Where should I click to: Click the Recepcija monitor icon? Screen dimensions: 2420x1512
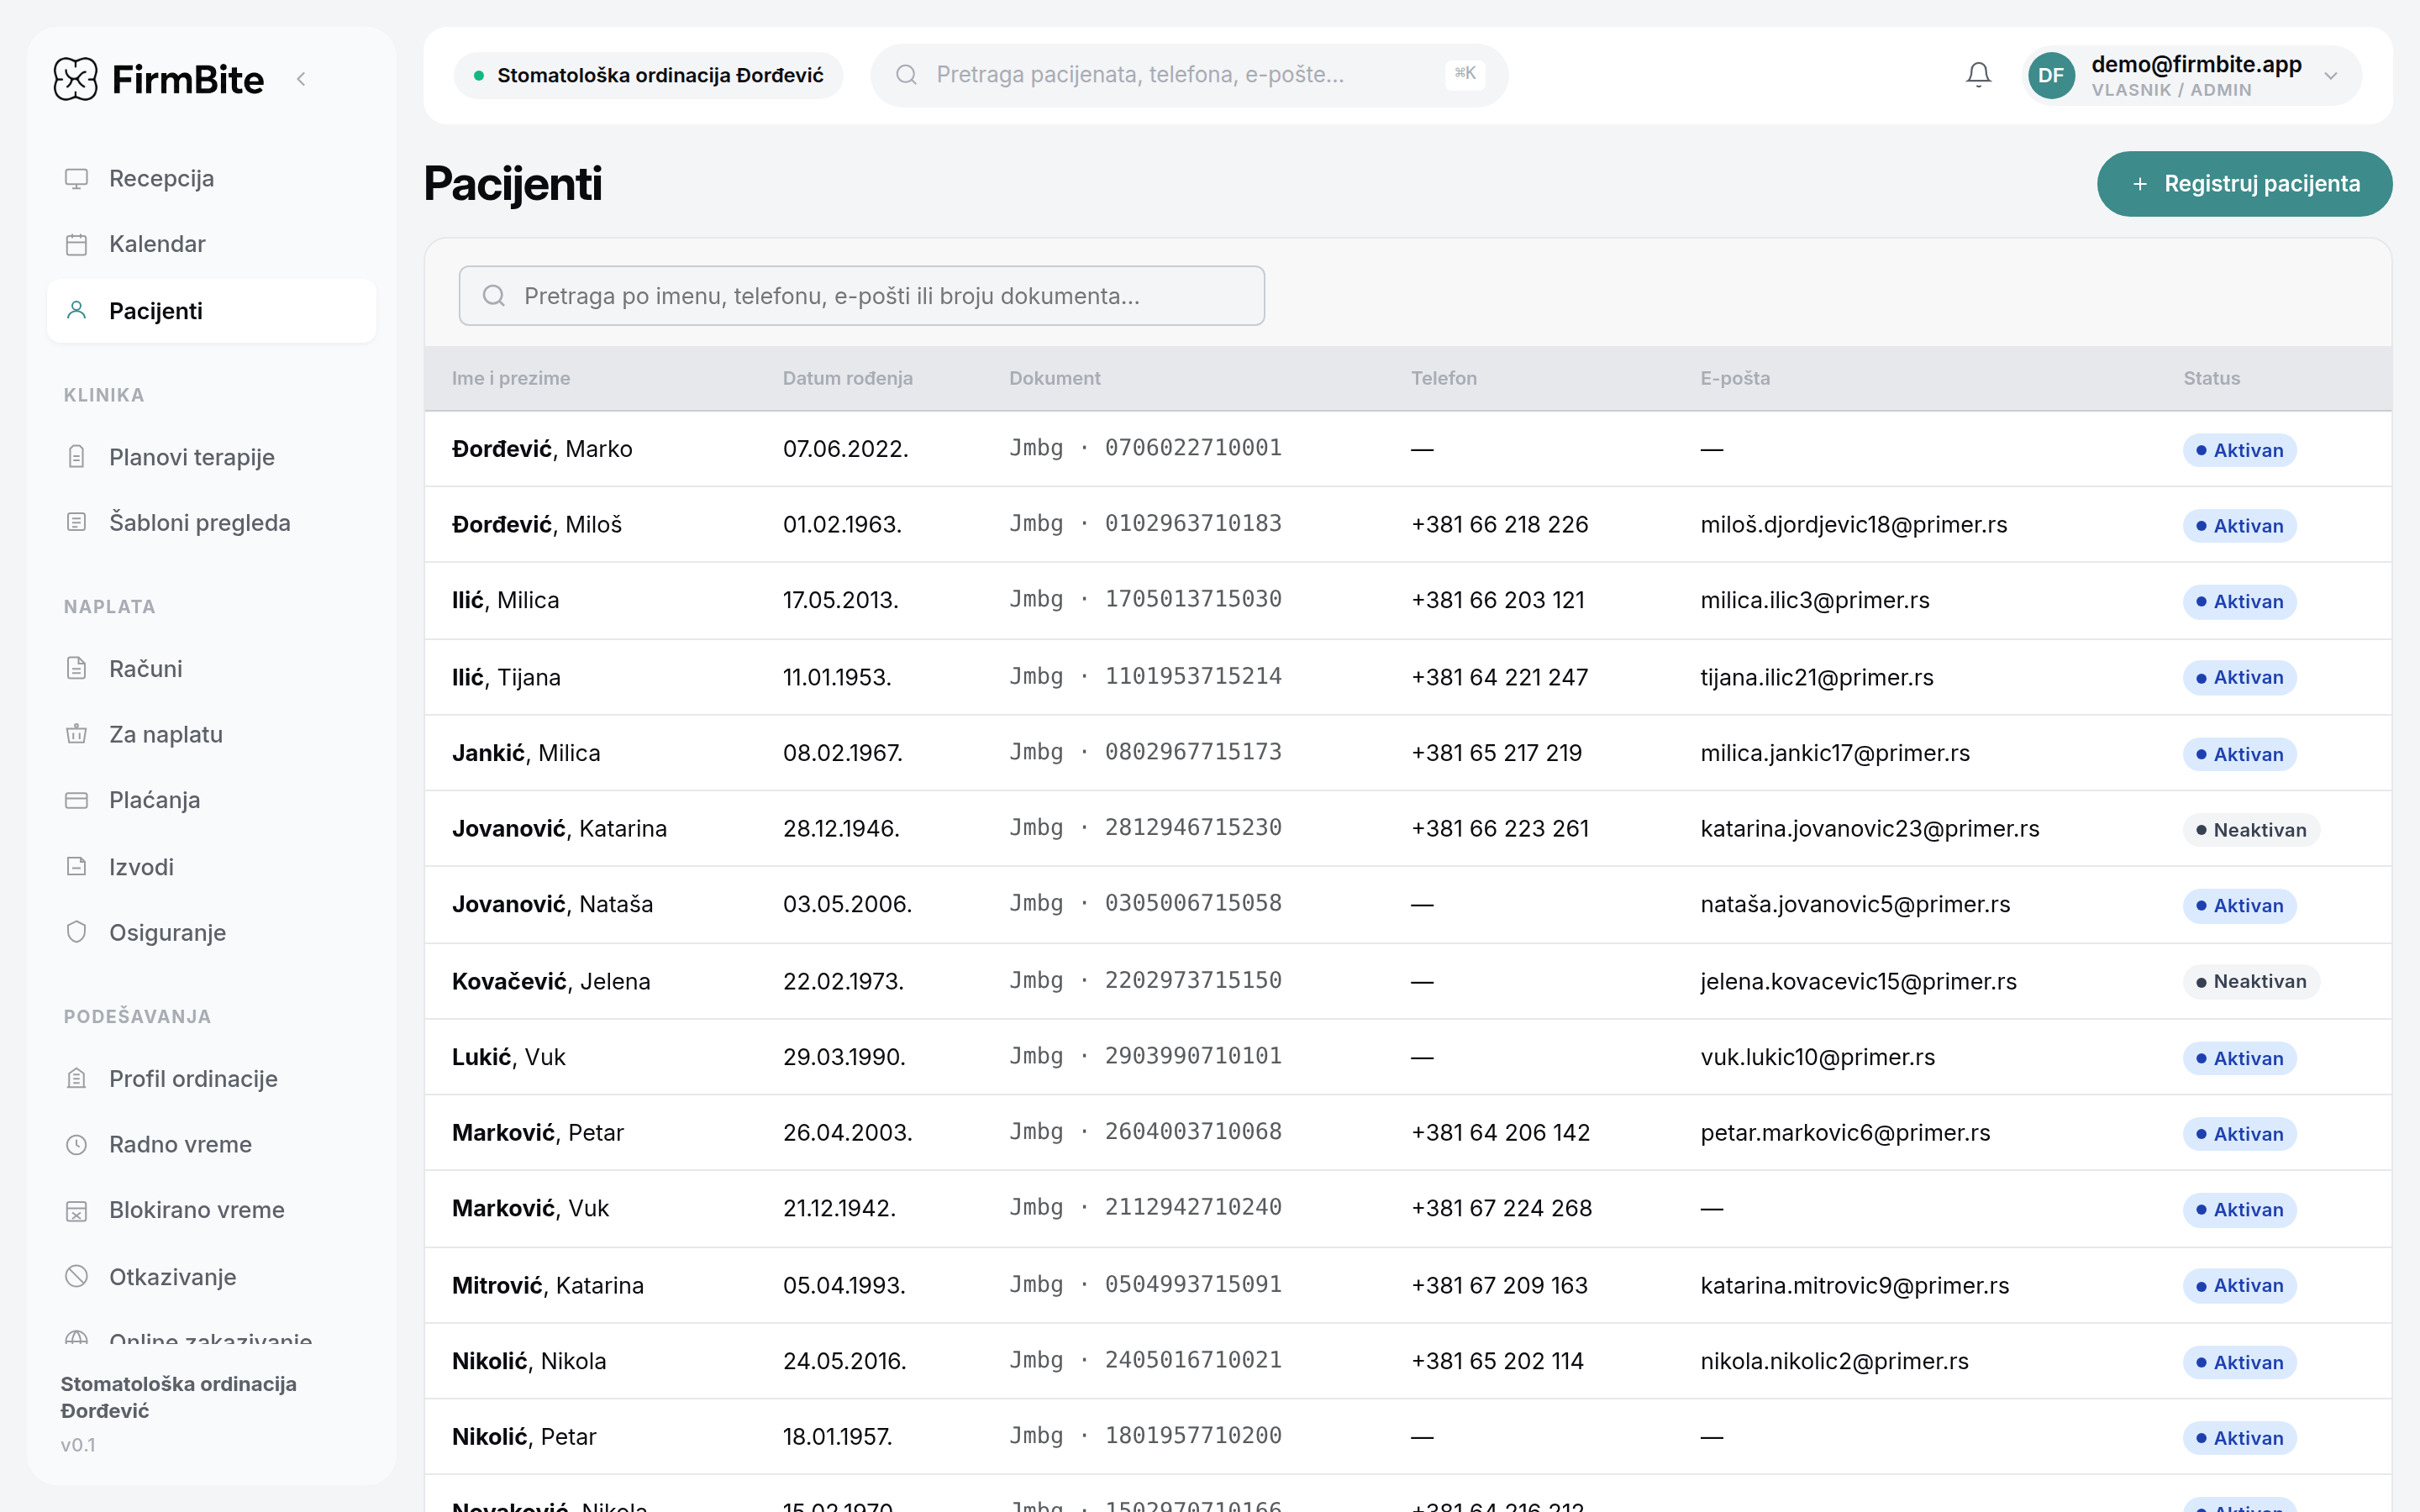point(77,179)
